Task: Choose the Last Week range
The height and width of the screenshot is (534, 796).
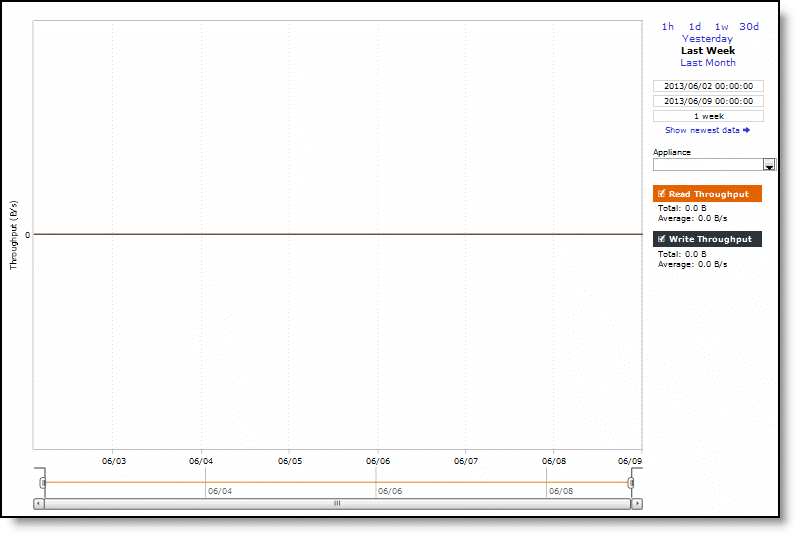Action: coord(708,51)
